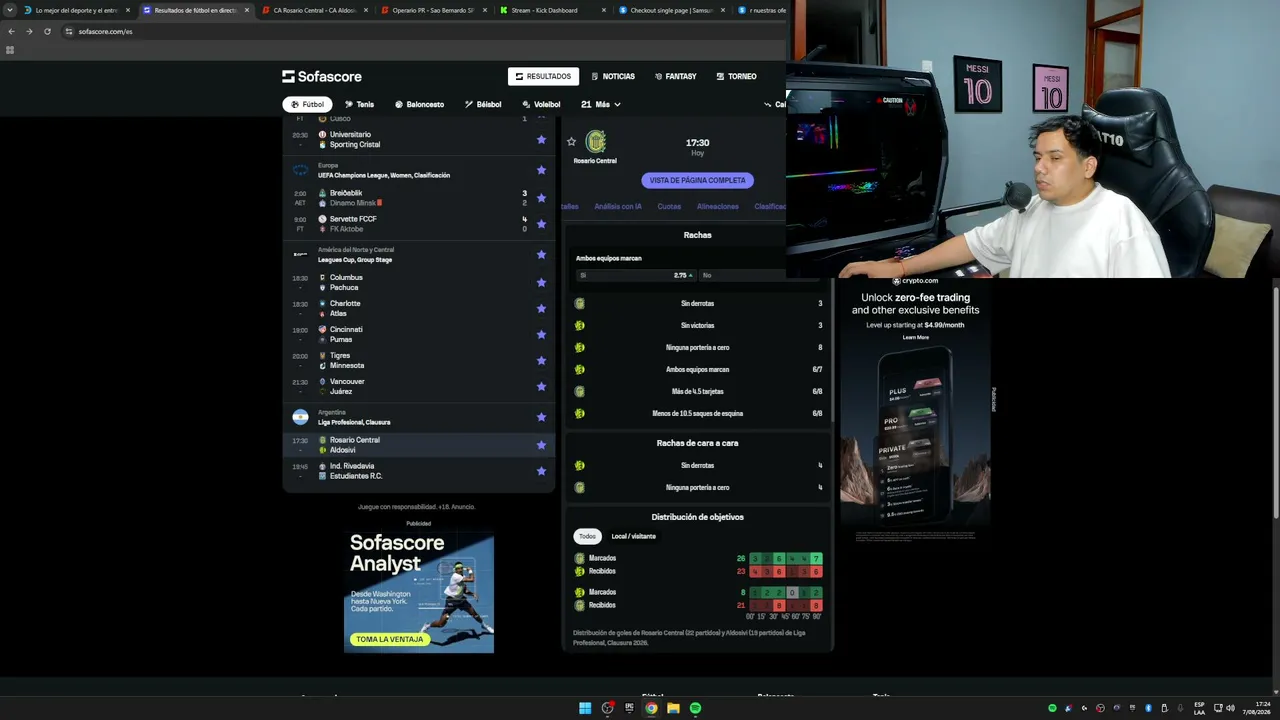Toggle favorite star for Rosario Central match header

pos(571,142)
